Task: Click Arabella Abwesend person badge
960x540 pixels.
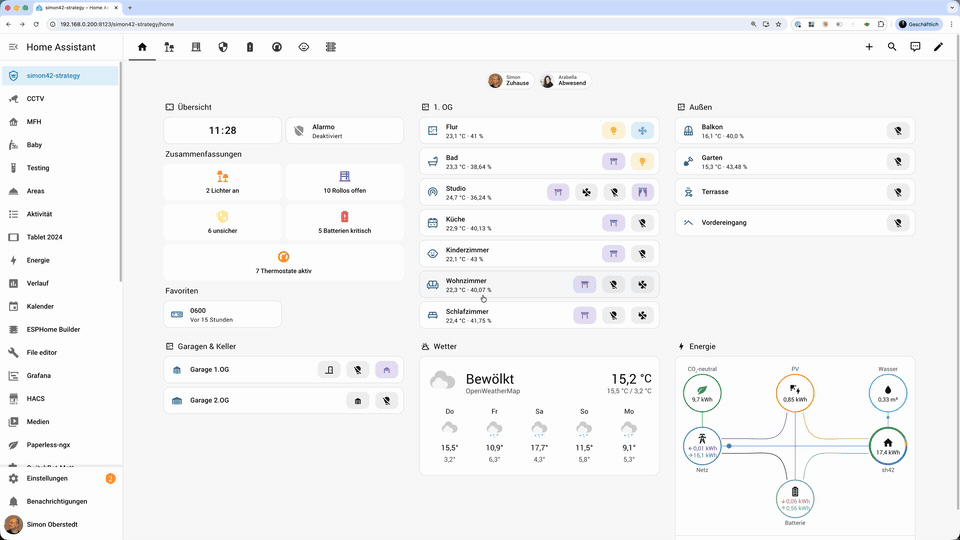Action: coord(565,81)
